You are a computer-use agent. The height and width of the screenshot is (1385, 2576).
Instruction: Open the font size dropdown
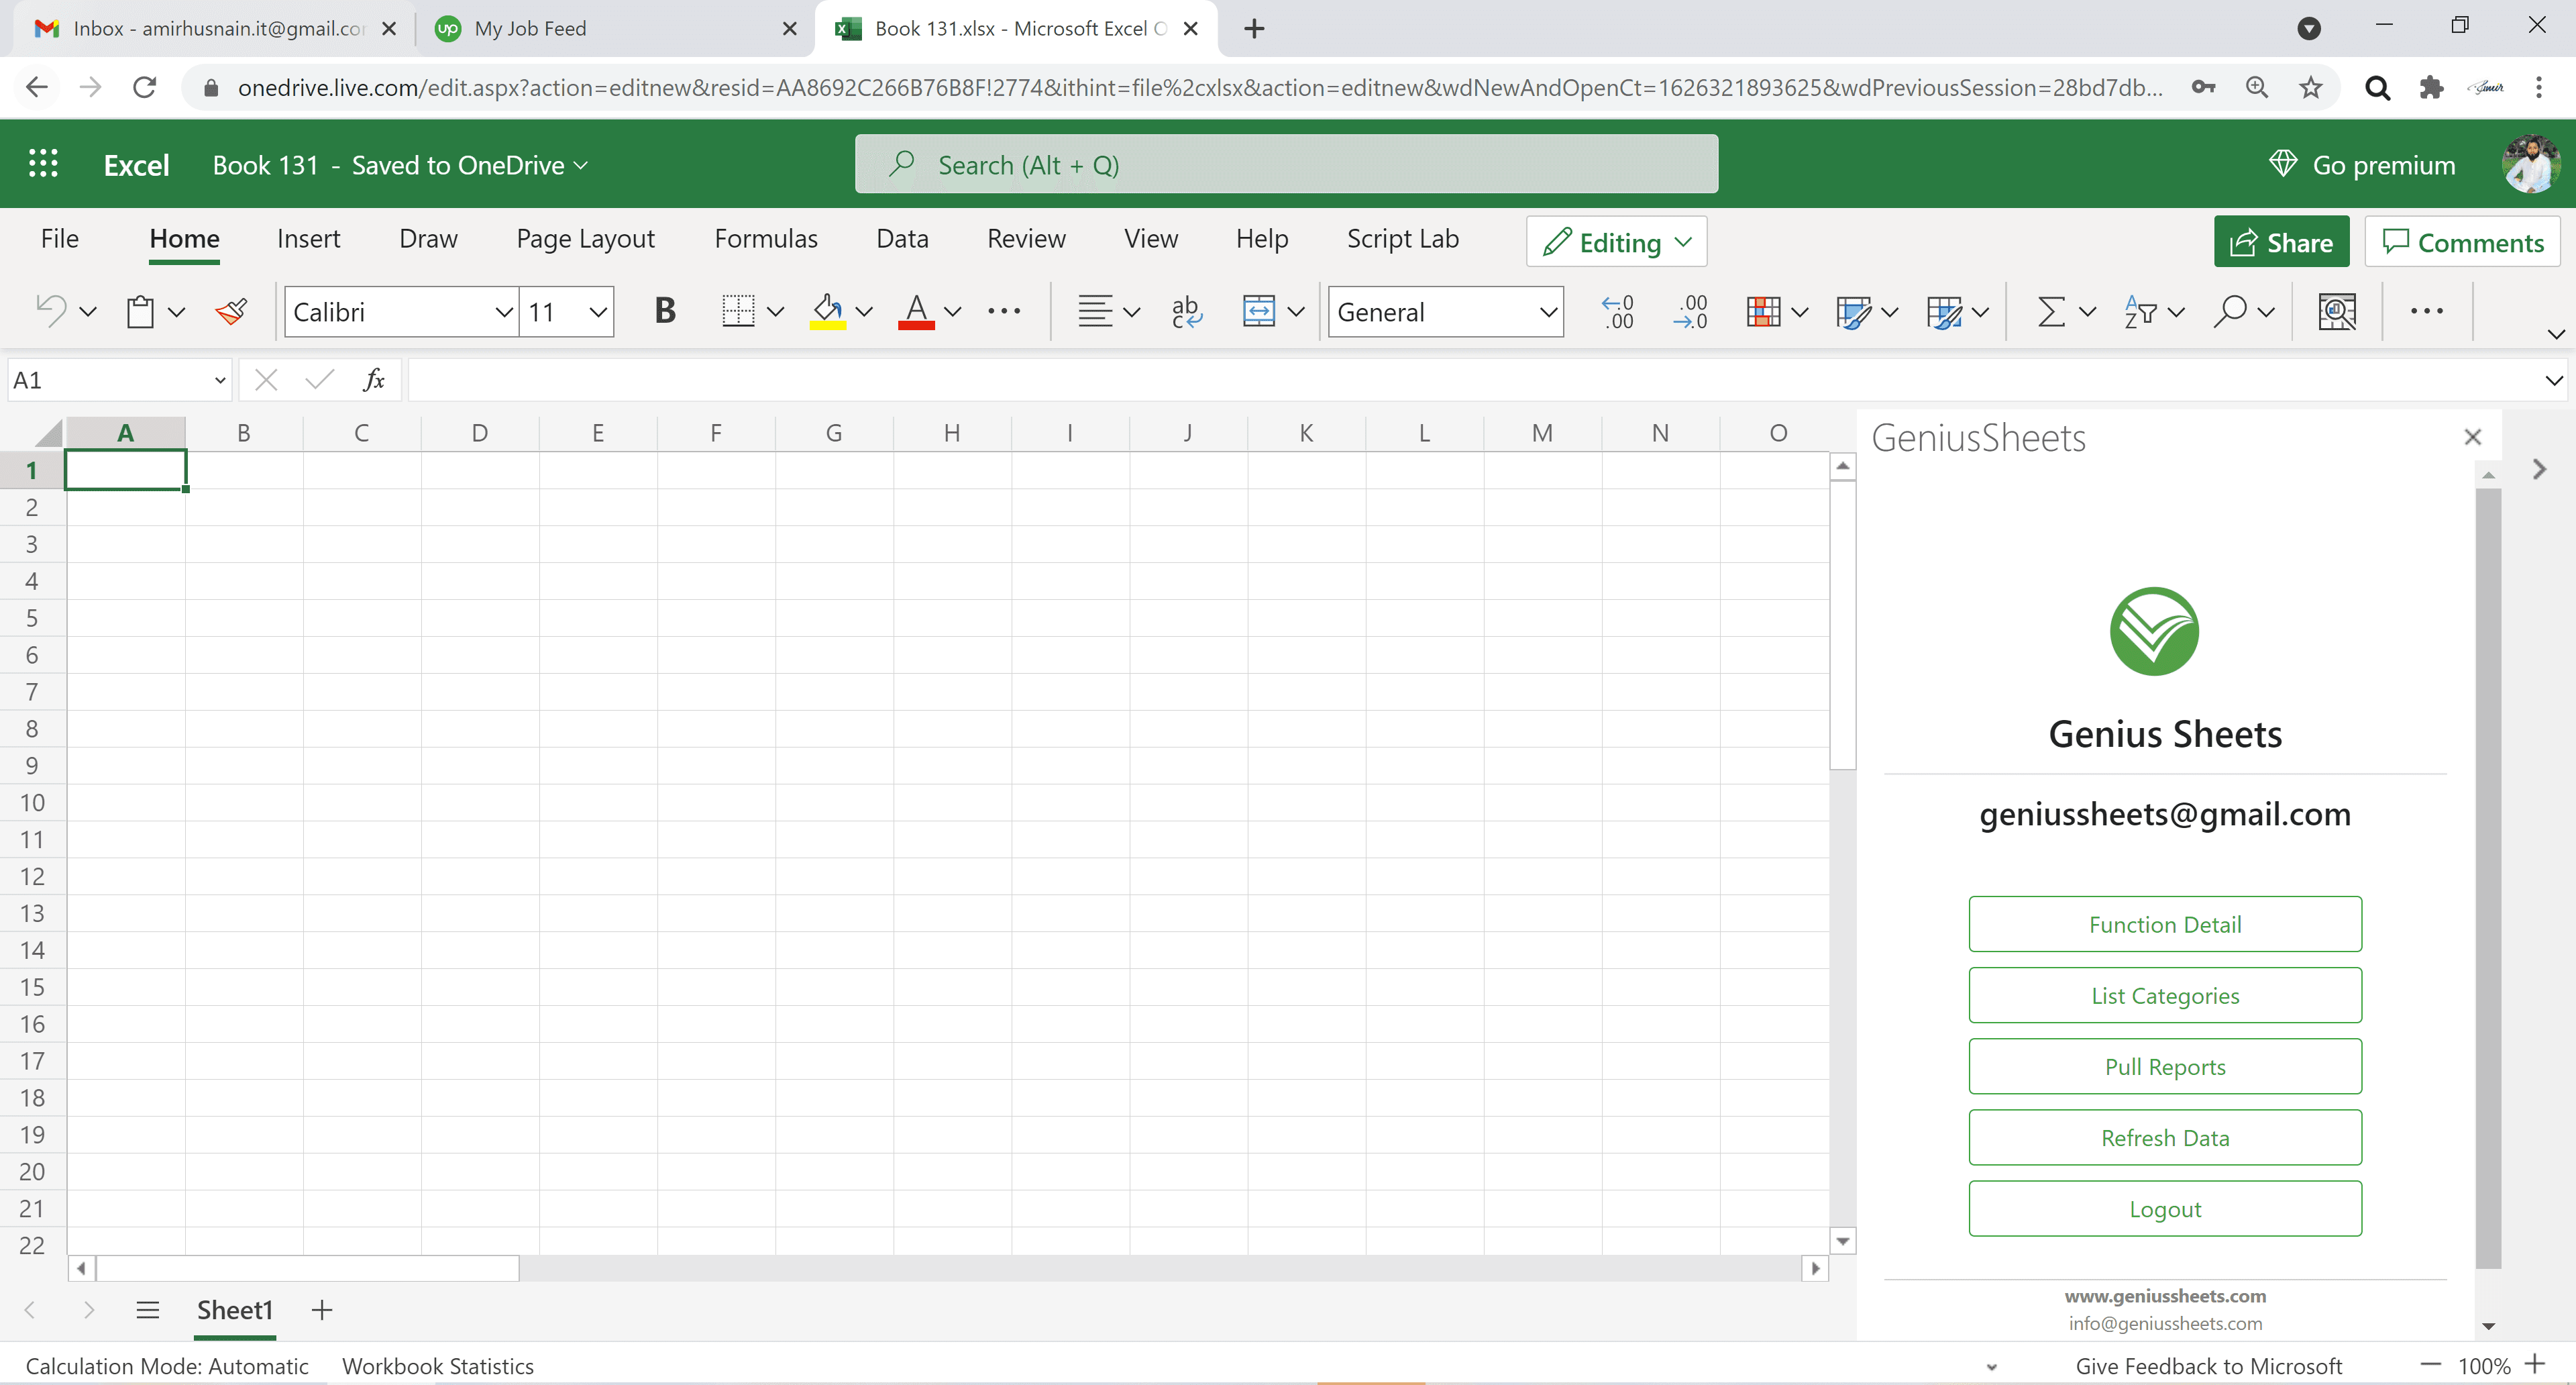(598, 312)
